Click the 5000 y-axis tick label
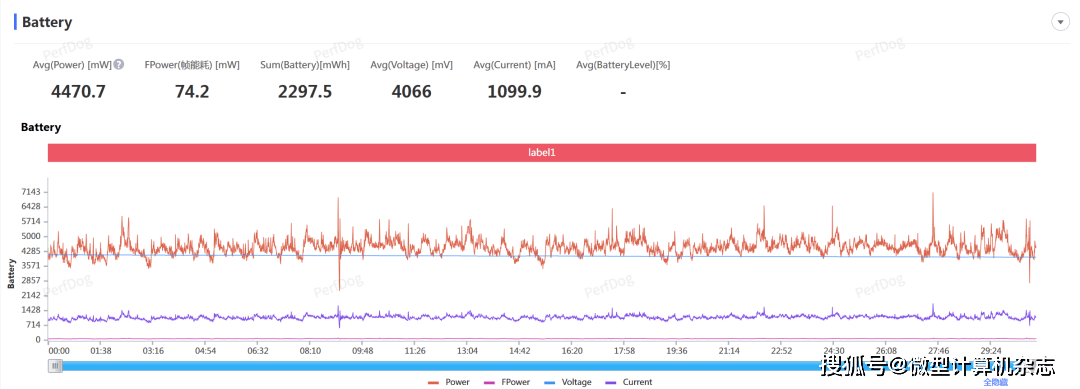This screenshot has width=1080, height=389. pyautogui.click(x=32, y=236)
